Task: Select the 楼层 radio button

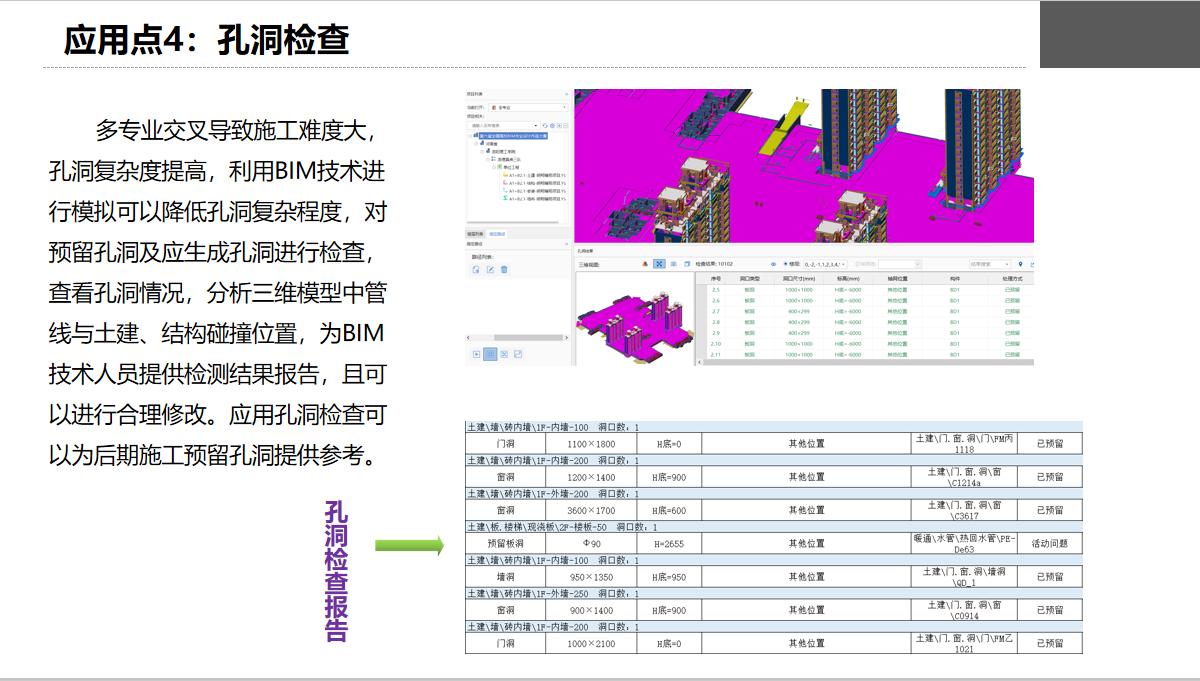Action: (785, 264)
